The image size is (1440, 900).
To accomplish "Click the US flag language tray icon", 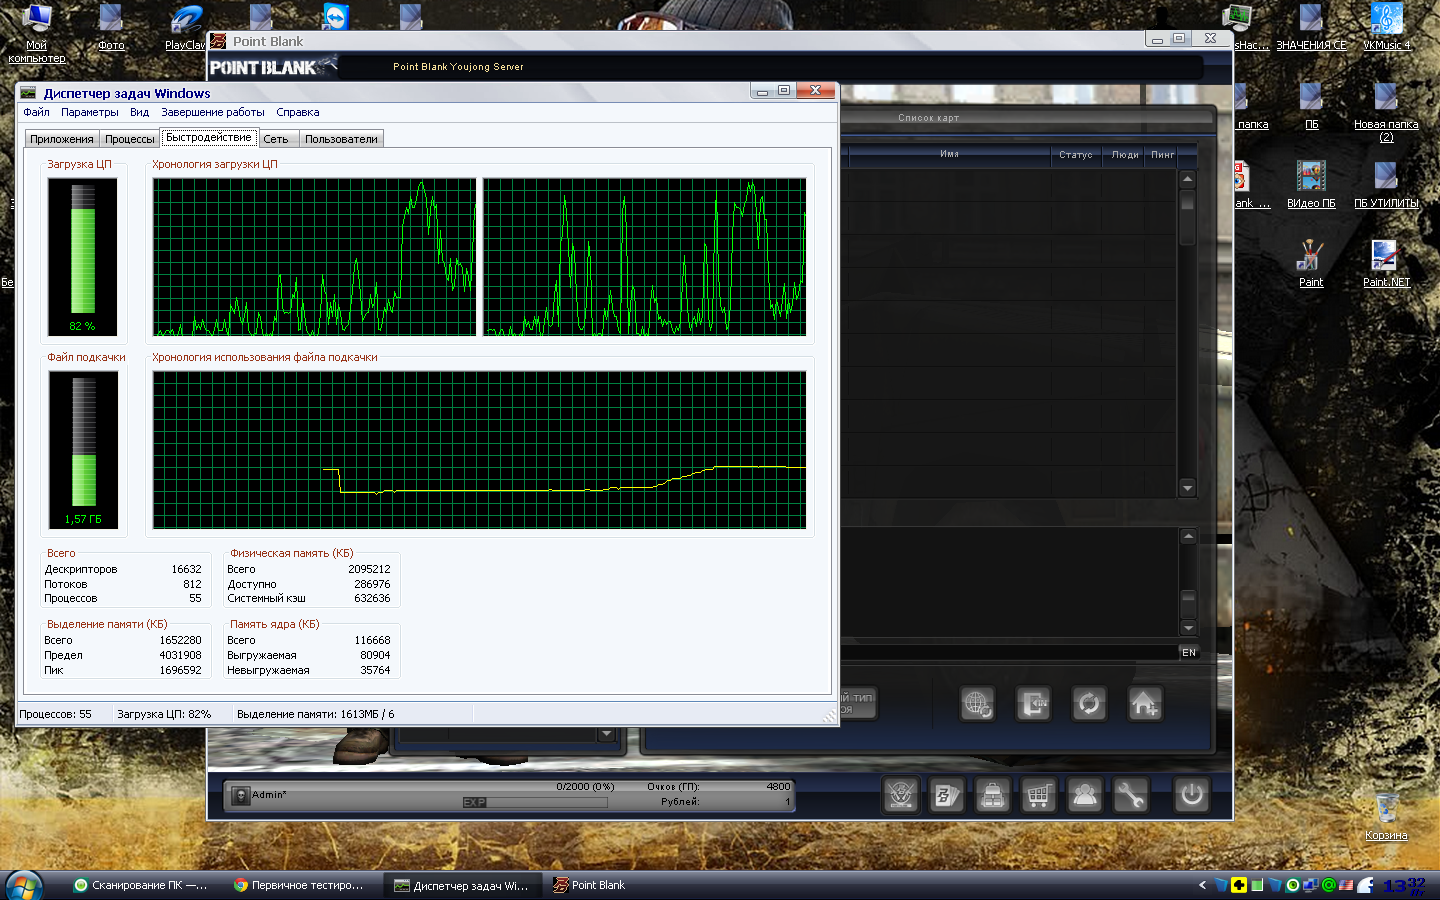I will coord(1346,885).
